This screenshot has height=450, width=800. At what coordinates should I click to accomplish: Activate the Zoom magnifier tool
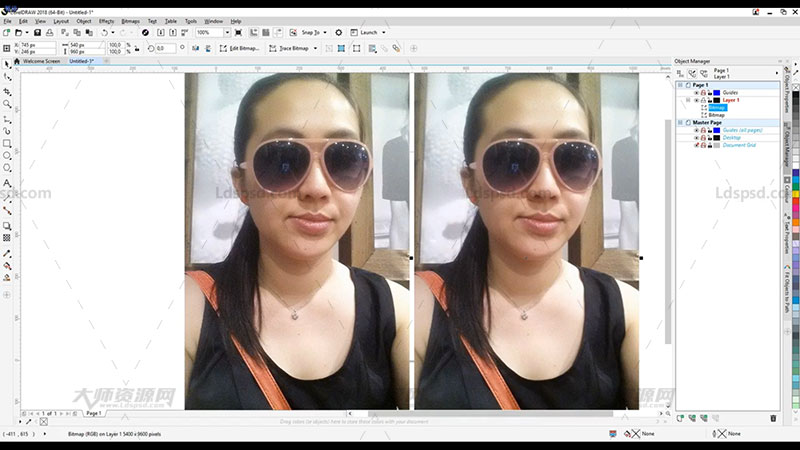coord(7,104)
